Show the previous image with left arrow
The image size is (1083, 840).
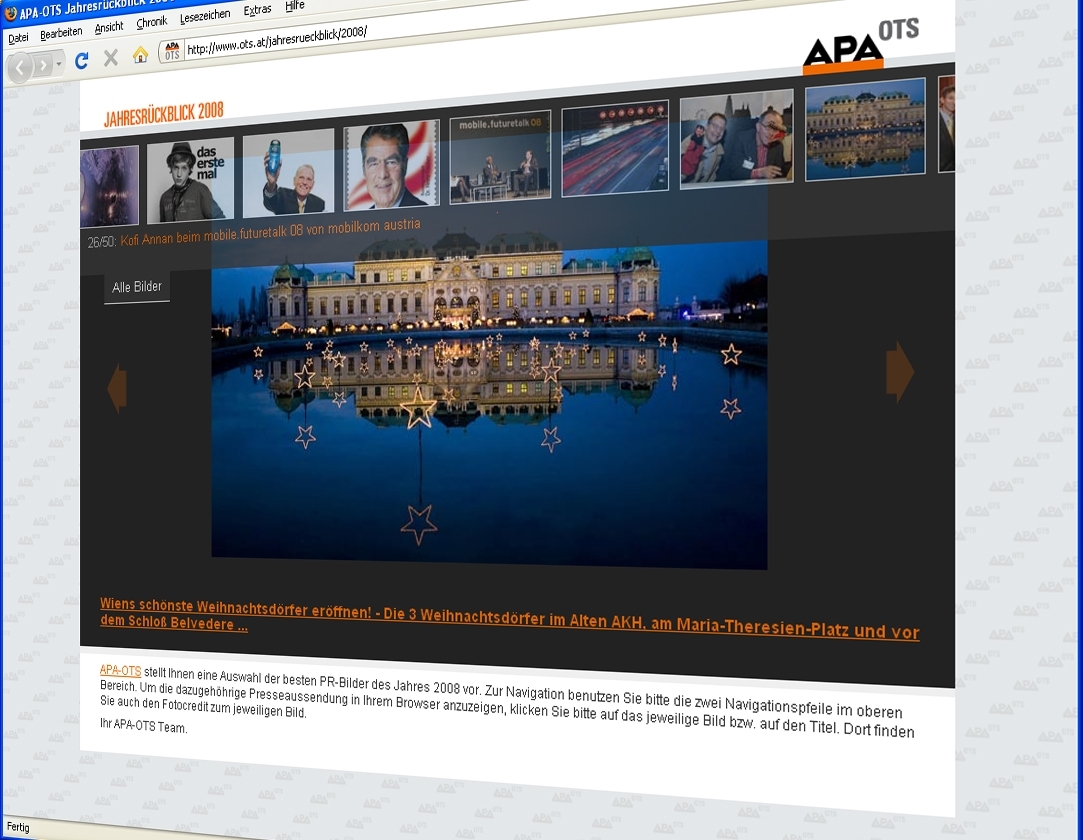pyautogui.click(x=117, y=388)
